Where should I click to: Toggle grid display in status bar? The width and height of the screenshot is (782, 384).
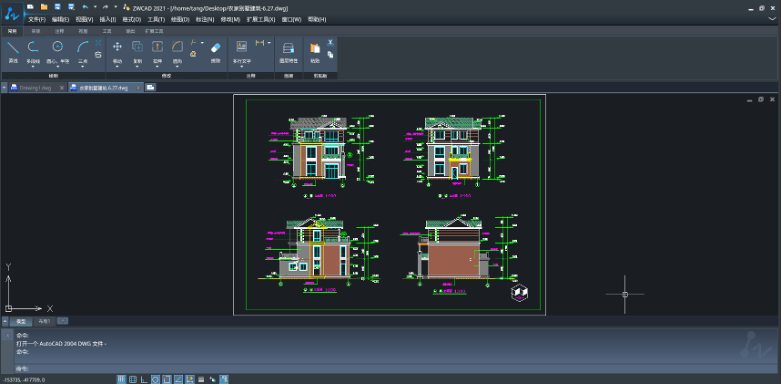tap(133, 380)
